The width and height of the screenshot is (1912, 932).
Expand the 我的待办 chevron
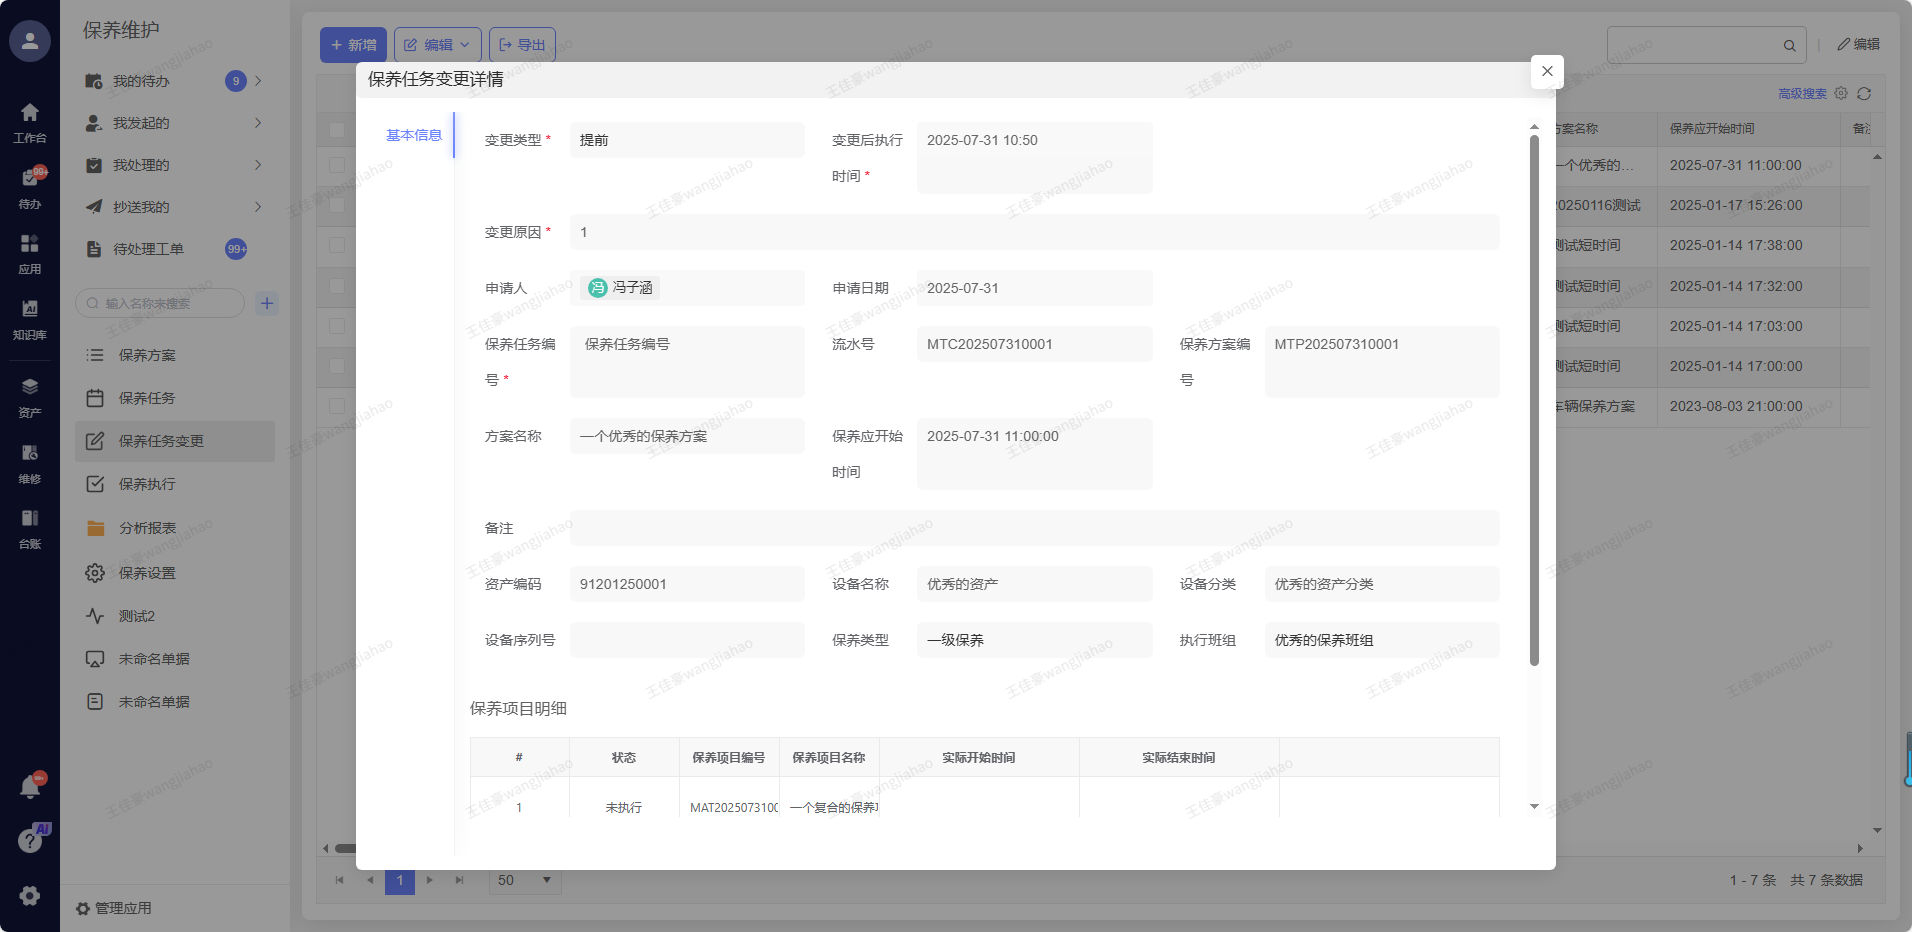tap(258, 81)
